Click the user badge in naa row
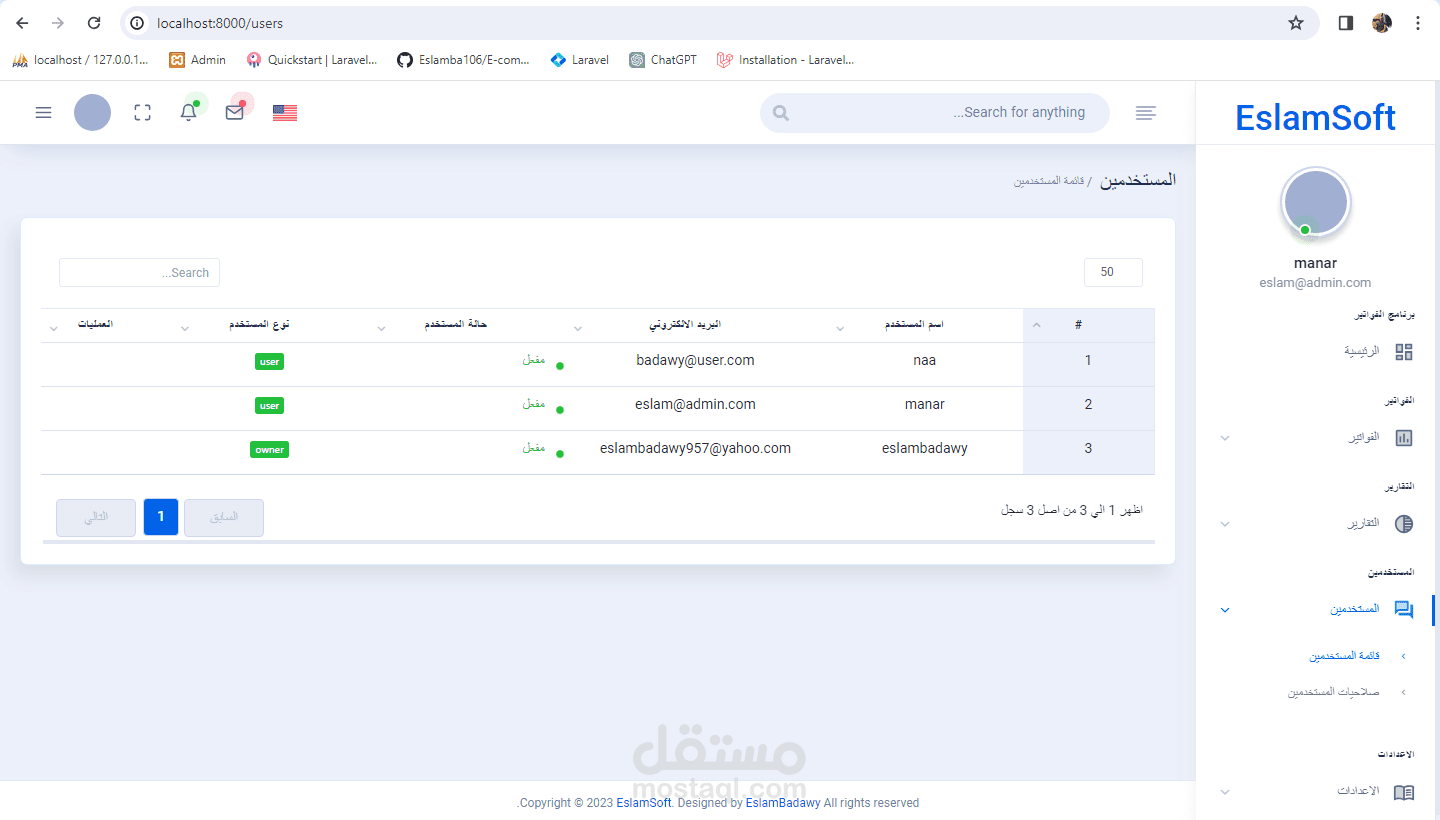Image resolution: width=1440 pixels, height=820 pixels. tap(269, 362)
